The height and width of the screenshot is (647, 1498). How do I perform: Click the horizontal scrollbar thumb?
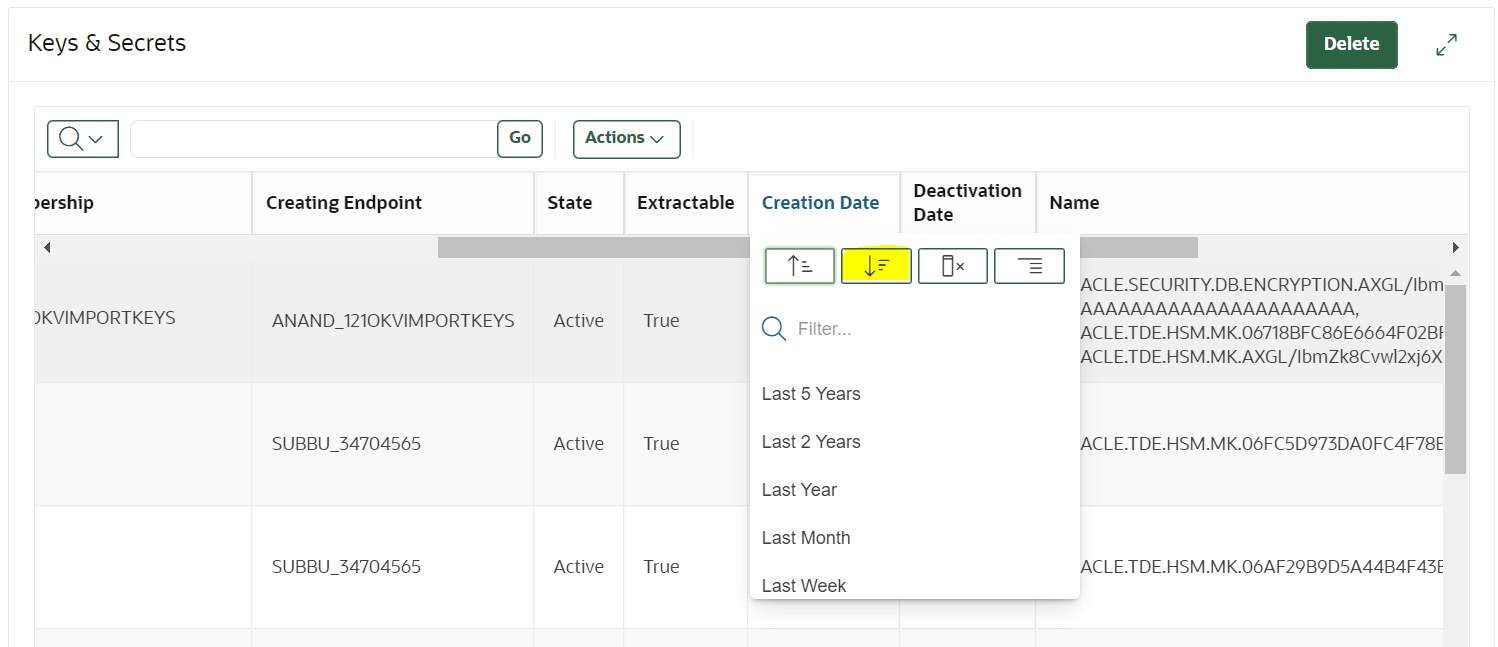[x=817, y=247]
